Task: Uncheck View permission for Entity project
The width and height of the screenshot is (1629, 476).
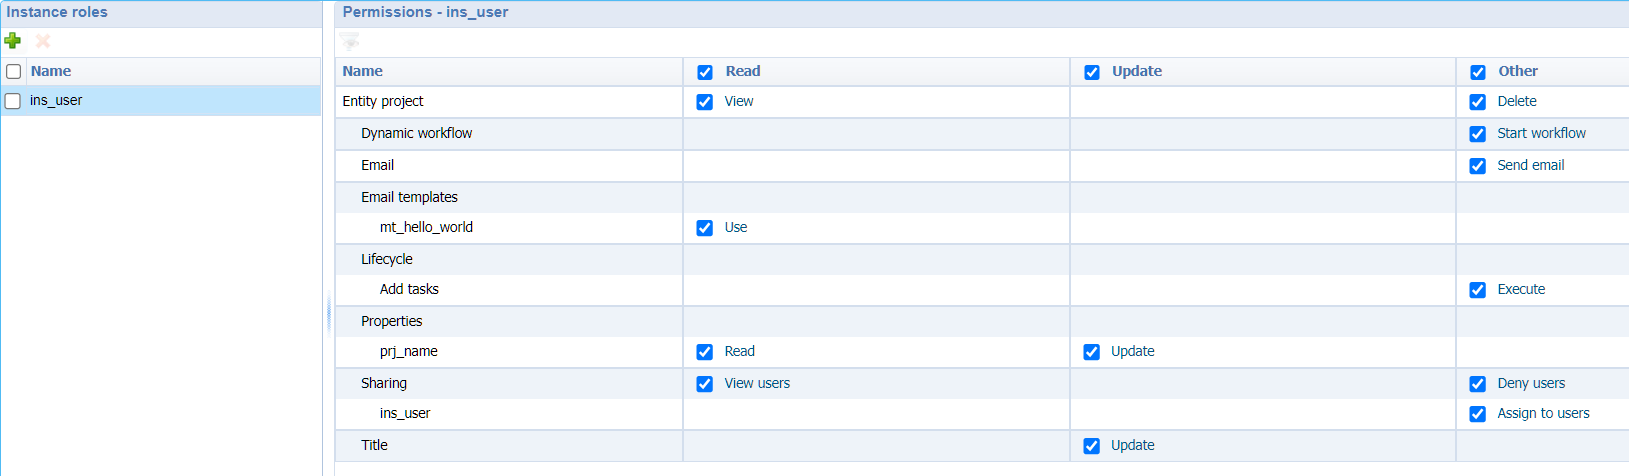Action: [x=705, y=102]
